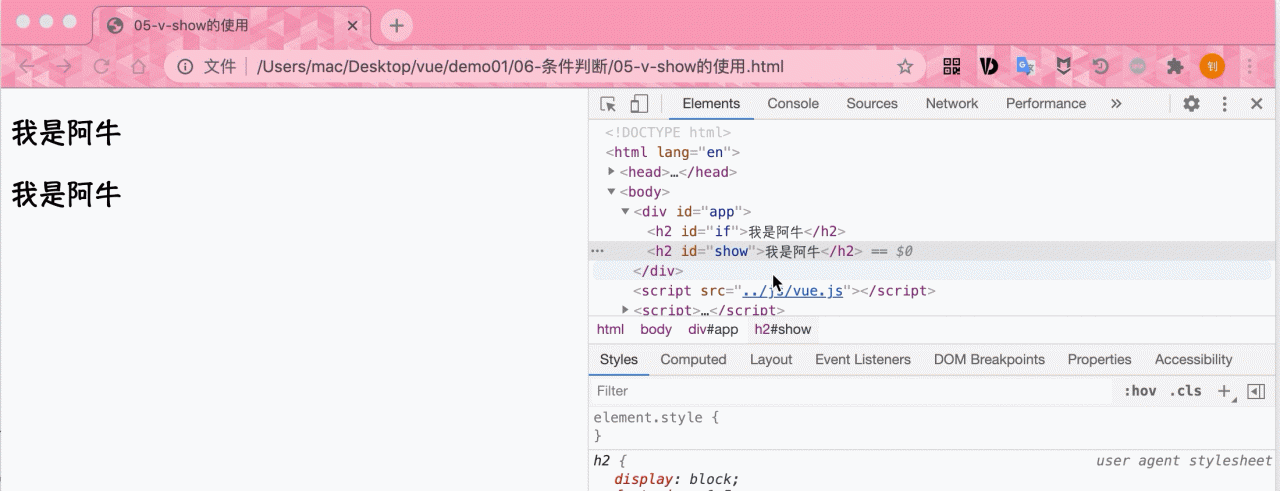Screen dimensions: 1280x491
Task: Click the display: block declaration
Action: click(x=677, y=479)
